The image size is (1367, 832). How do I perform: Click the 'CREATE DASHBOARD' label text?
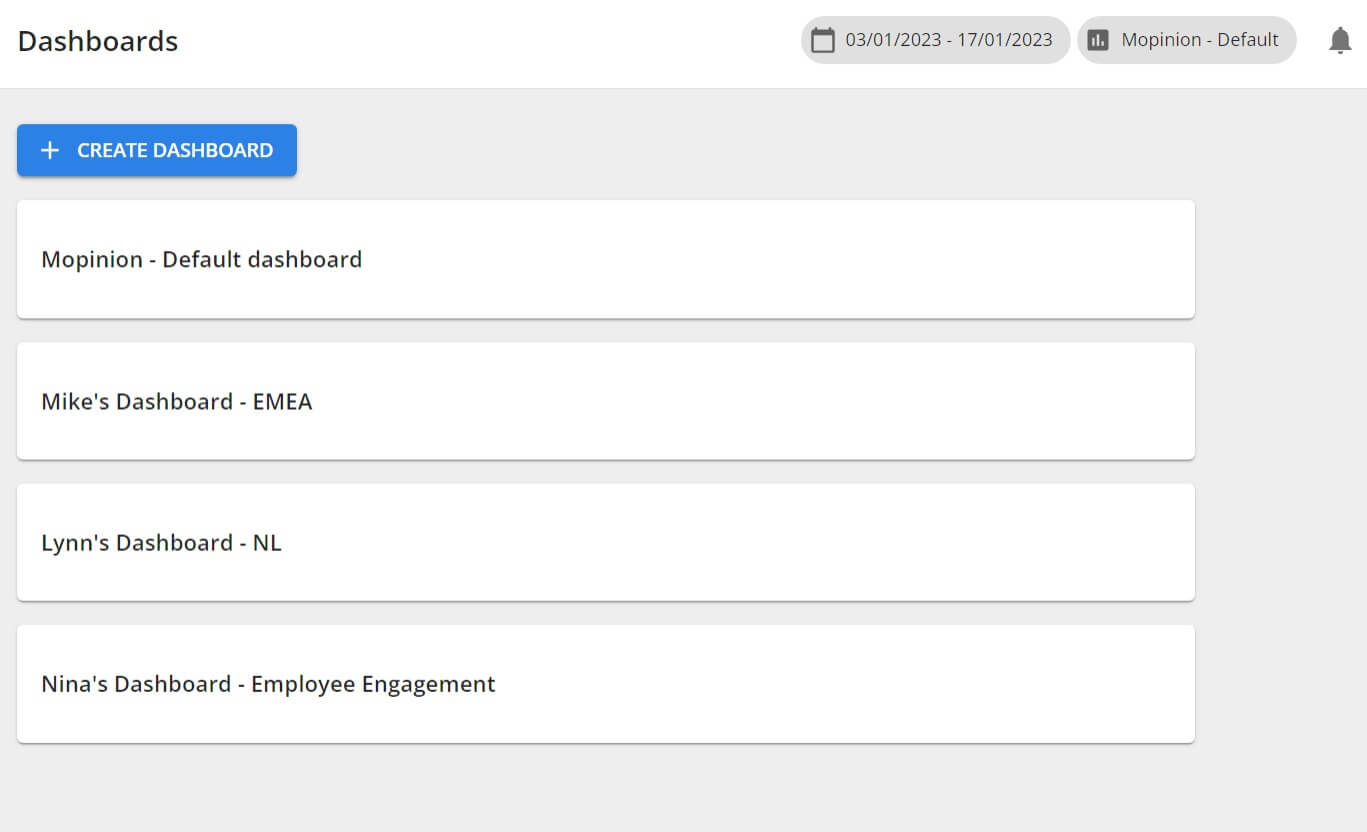(x=175, y=150)
